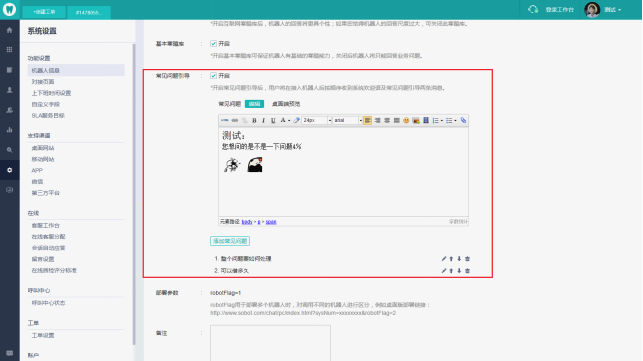This screenshot has height=361, width=643.
Task: Select the 编辑 tab for FAQ
Action: click(254, 104)
